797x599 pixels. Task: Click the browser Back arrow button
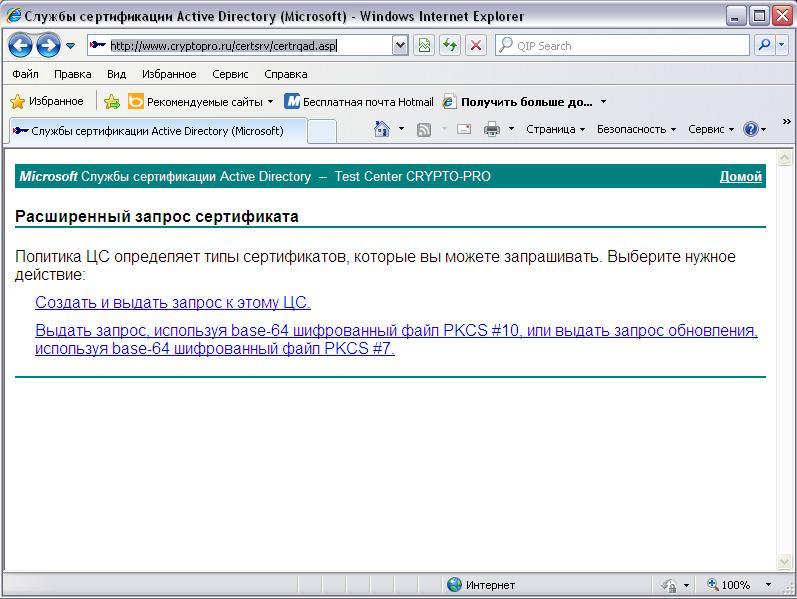tap(21, 45)
